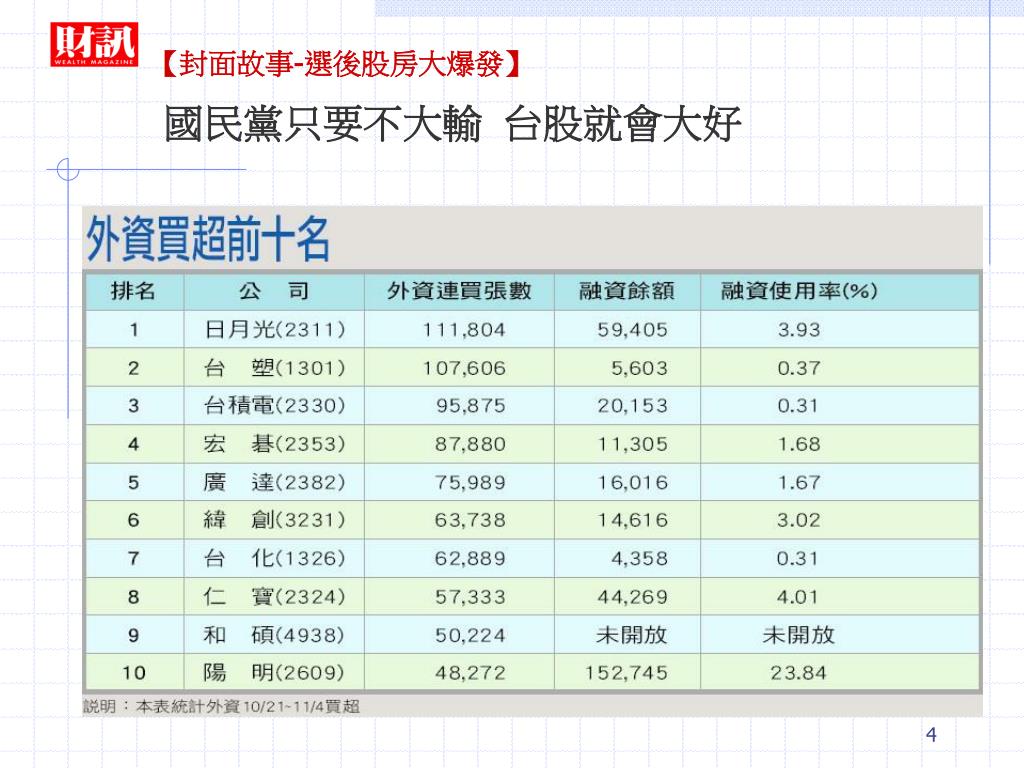Click usage rate 0.31 in 台化 row

[797, 558]
